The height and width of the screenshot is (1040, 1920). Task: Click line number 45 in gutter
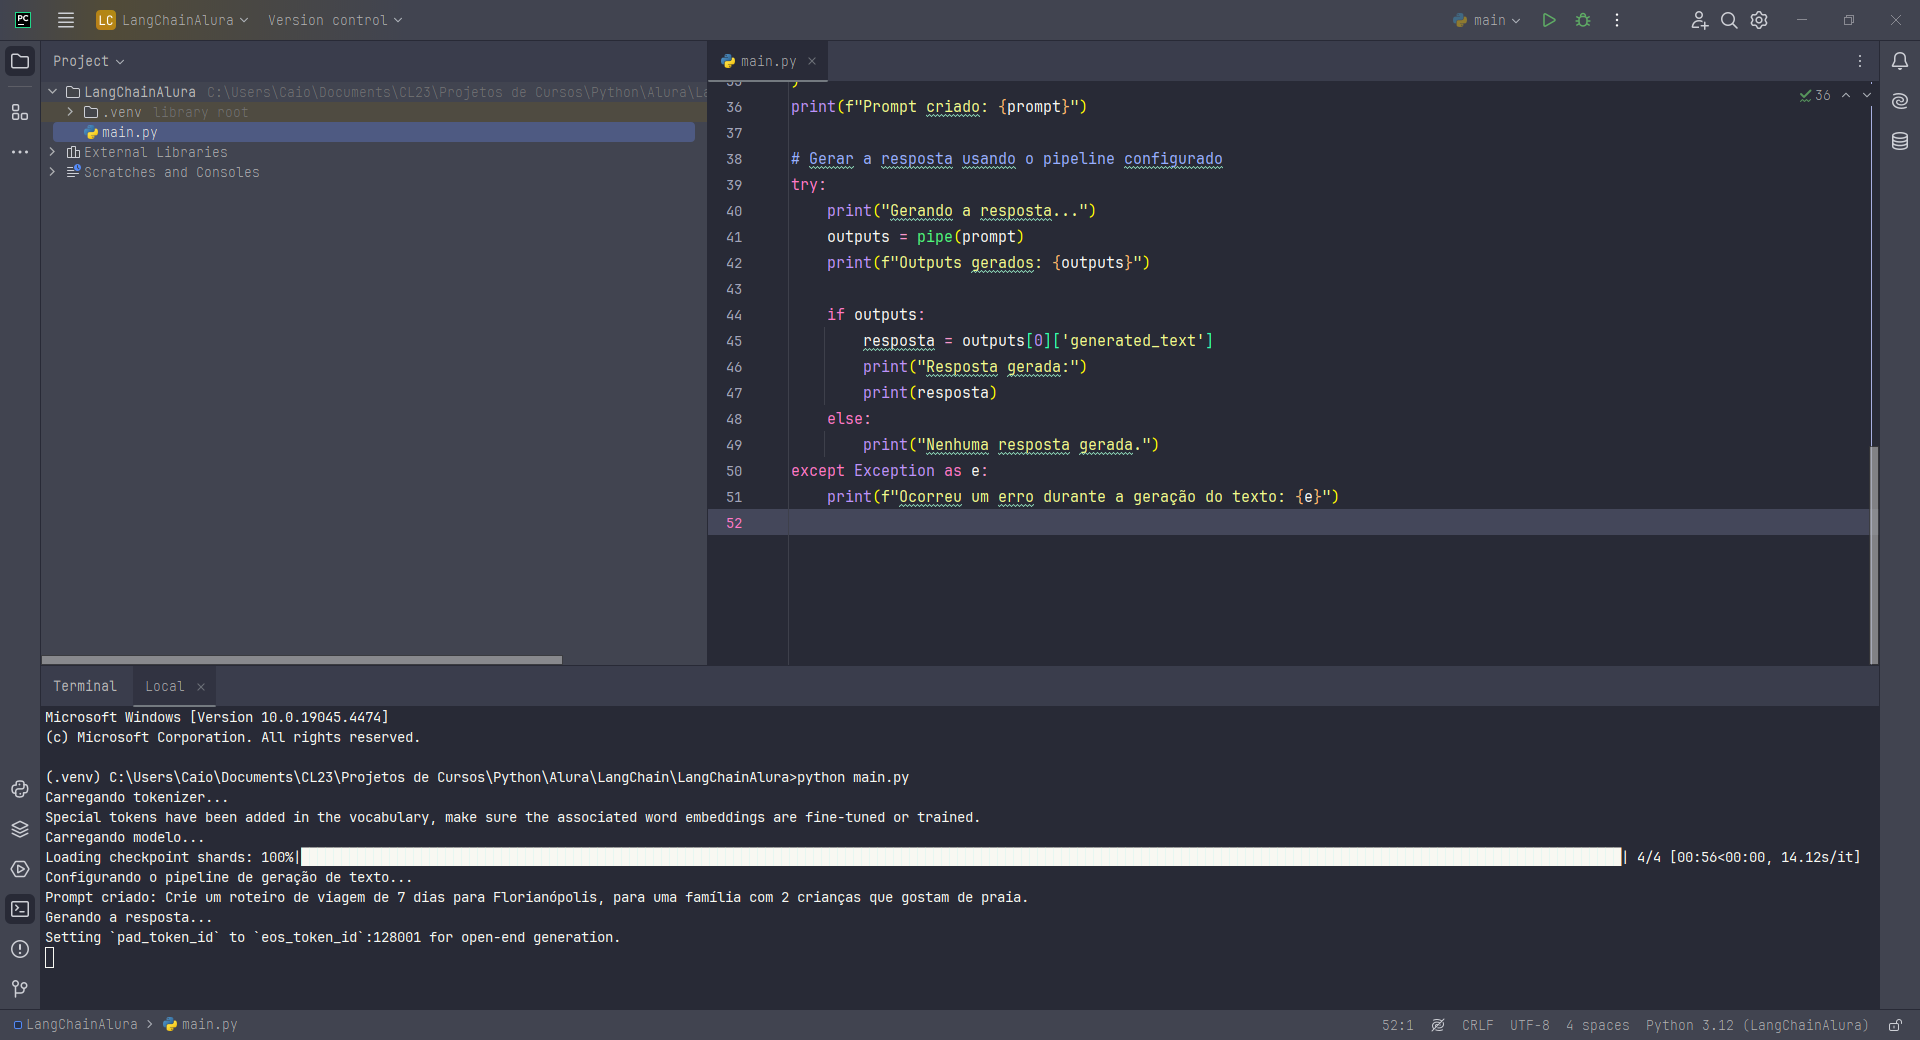[x=734, y=341]
